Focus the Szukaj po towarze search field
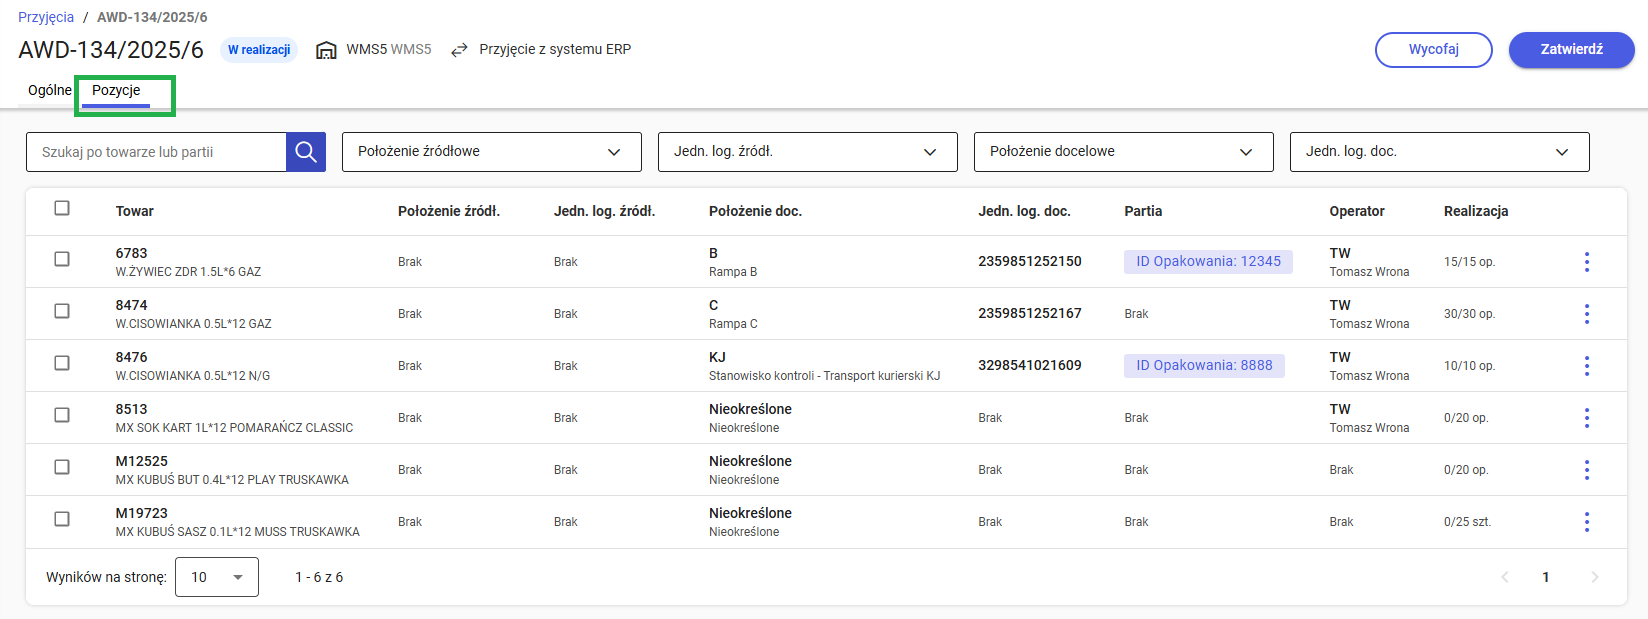Screen dimensions: 1648x619 (157, 152)
